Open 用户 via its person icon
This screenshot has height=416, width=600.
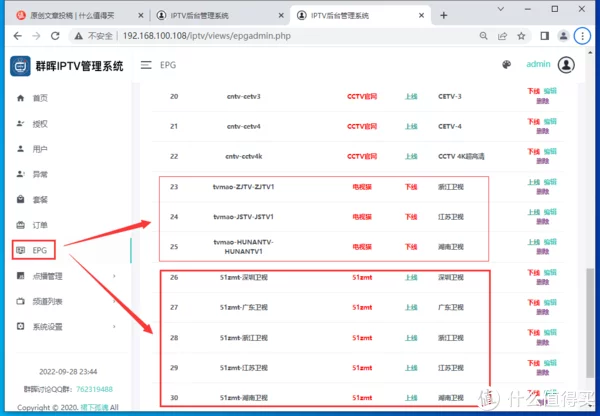pyautogui.click(x=21, y=148)
